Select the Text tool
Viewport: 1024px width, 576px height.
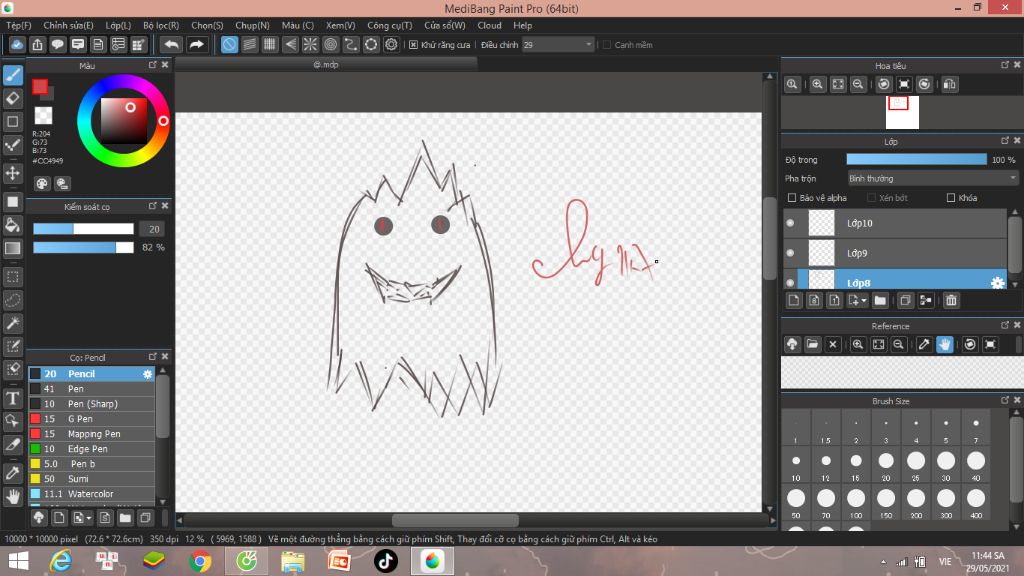pos(12,398)
